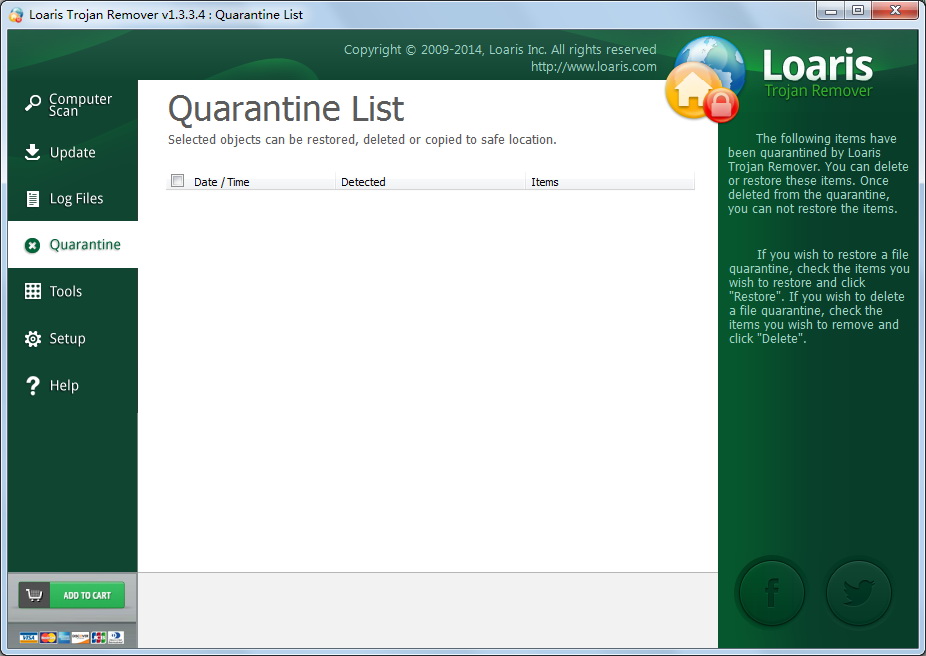Open the Twitter bird icon
This screenshot has width=926, height=656.
858,592
